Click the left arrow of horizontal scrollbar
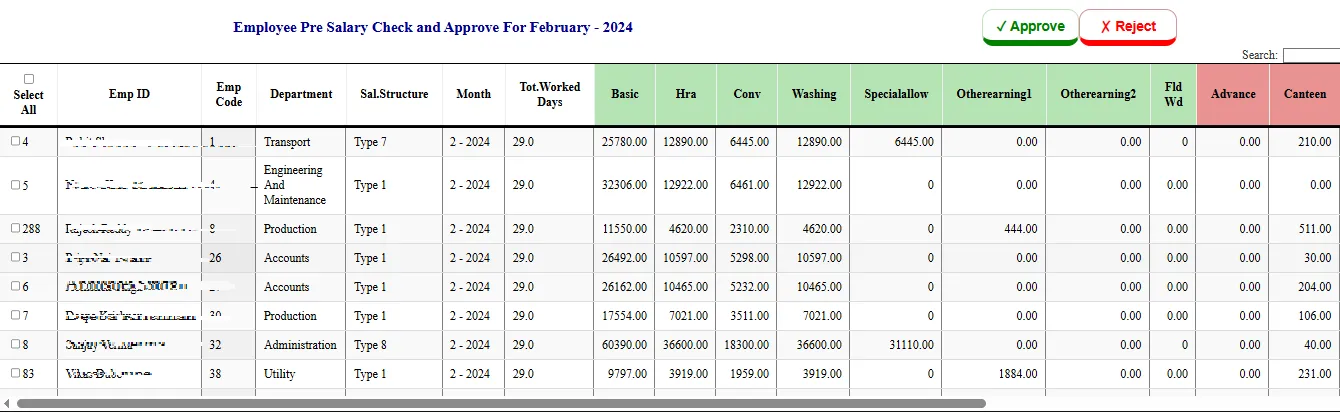 coord(7,404)
